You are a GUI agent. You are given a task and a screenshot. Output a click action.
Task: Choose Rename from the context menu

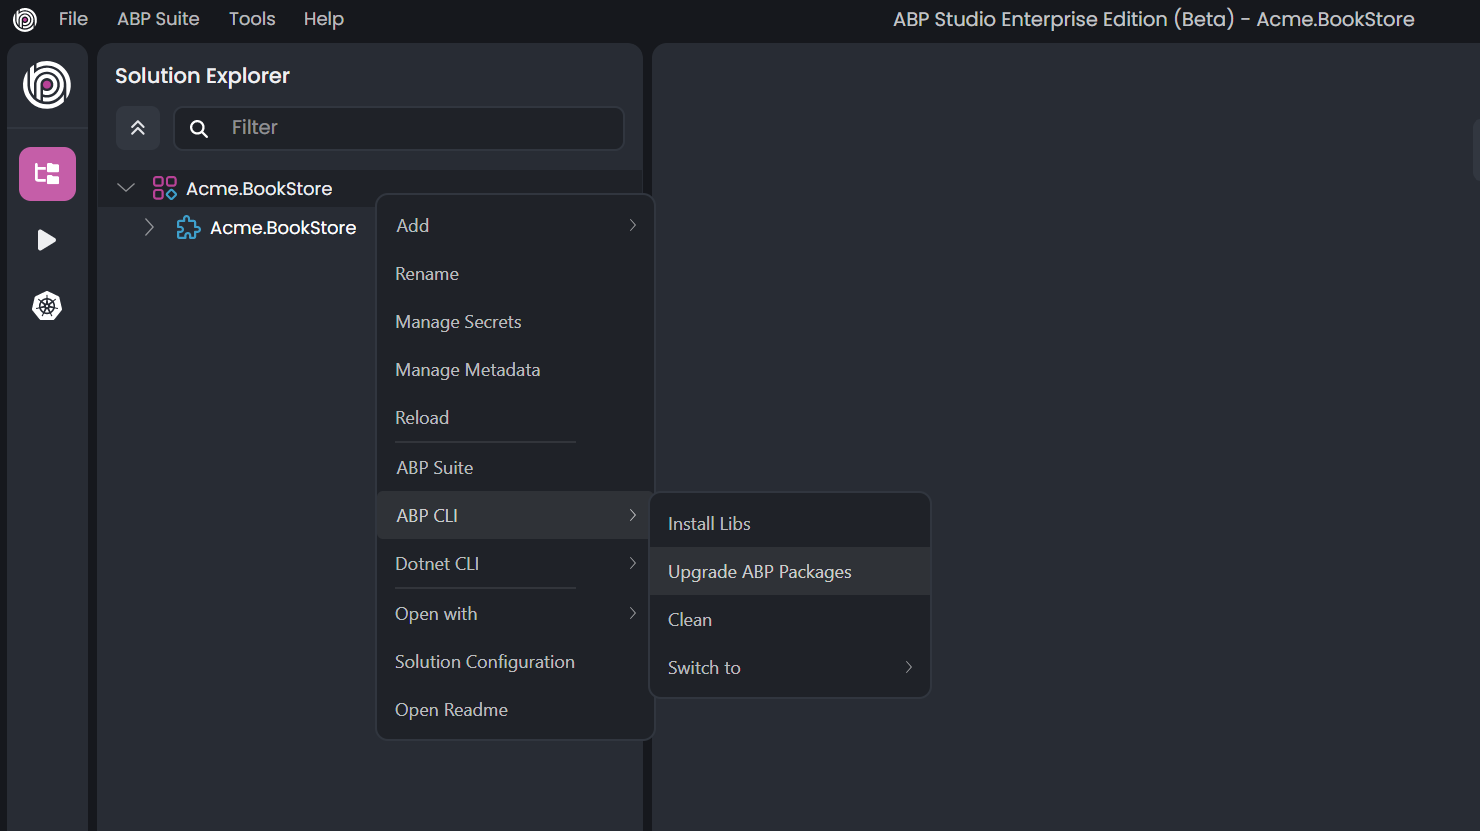pos(515,274)
